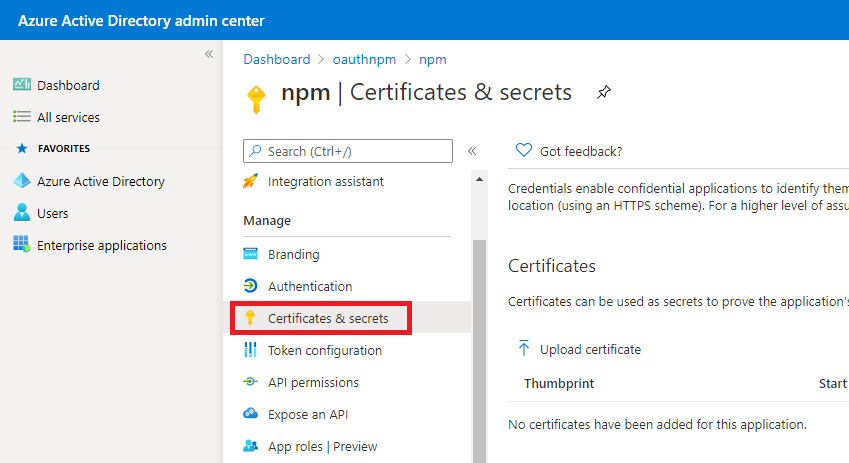
Task: Click the Got feedback heart icon
Action: 523,151
